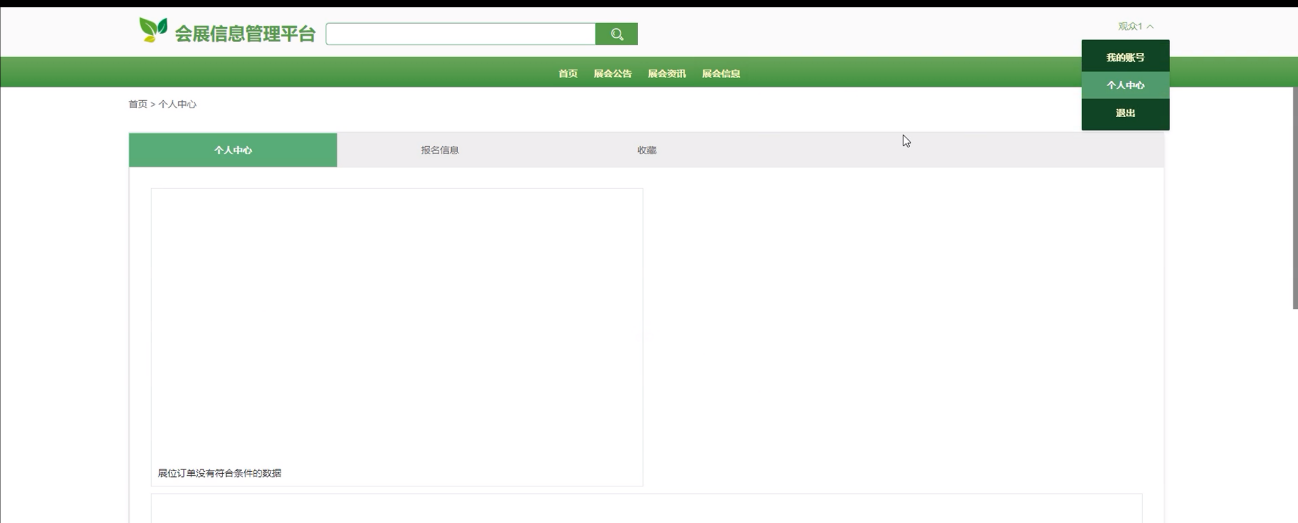This screenshot has width=1298, height=523.
Task: Click the 会展信息管理平台 site title
Action: click(245, 34)
